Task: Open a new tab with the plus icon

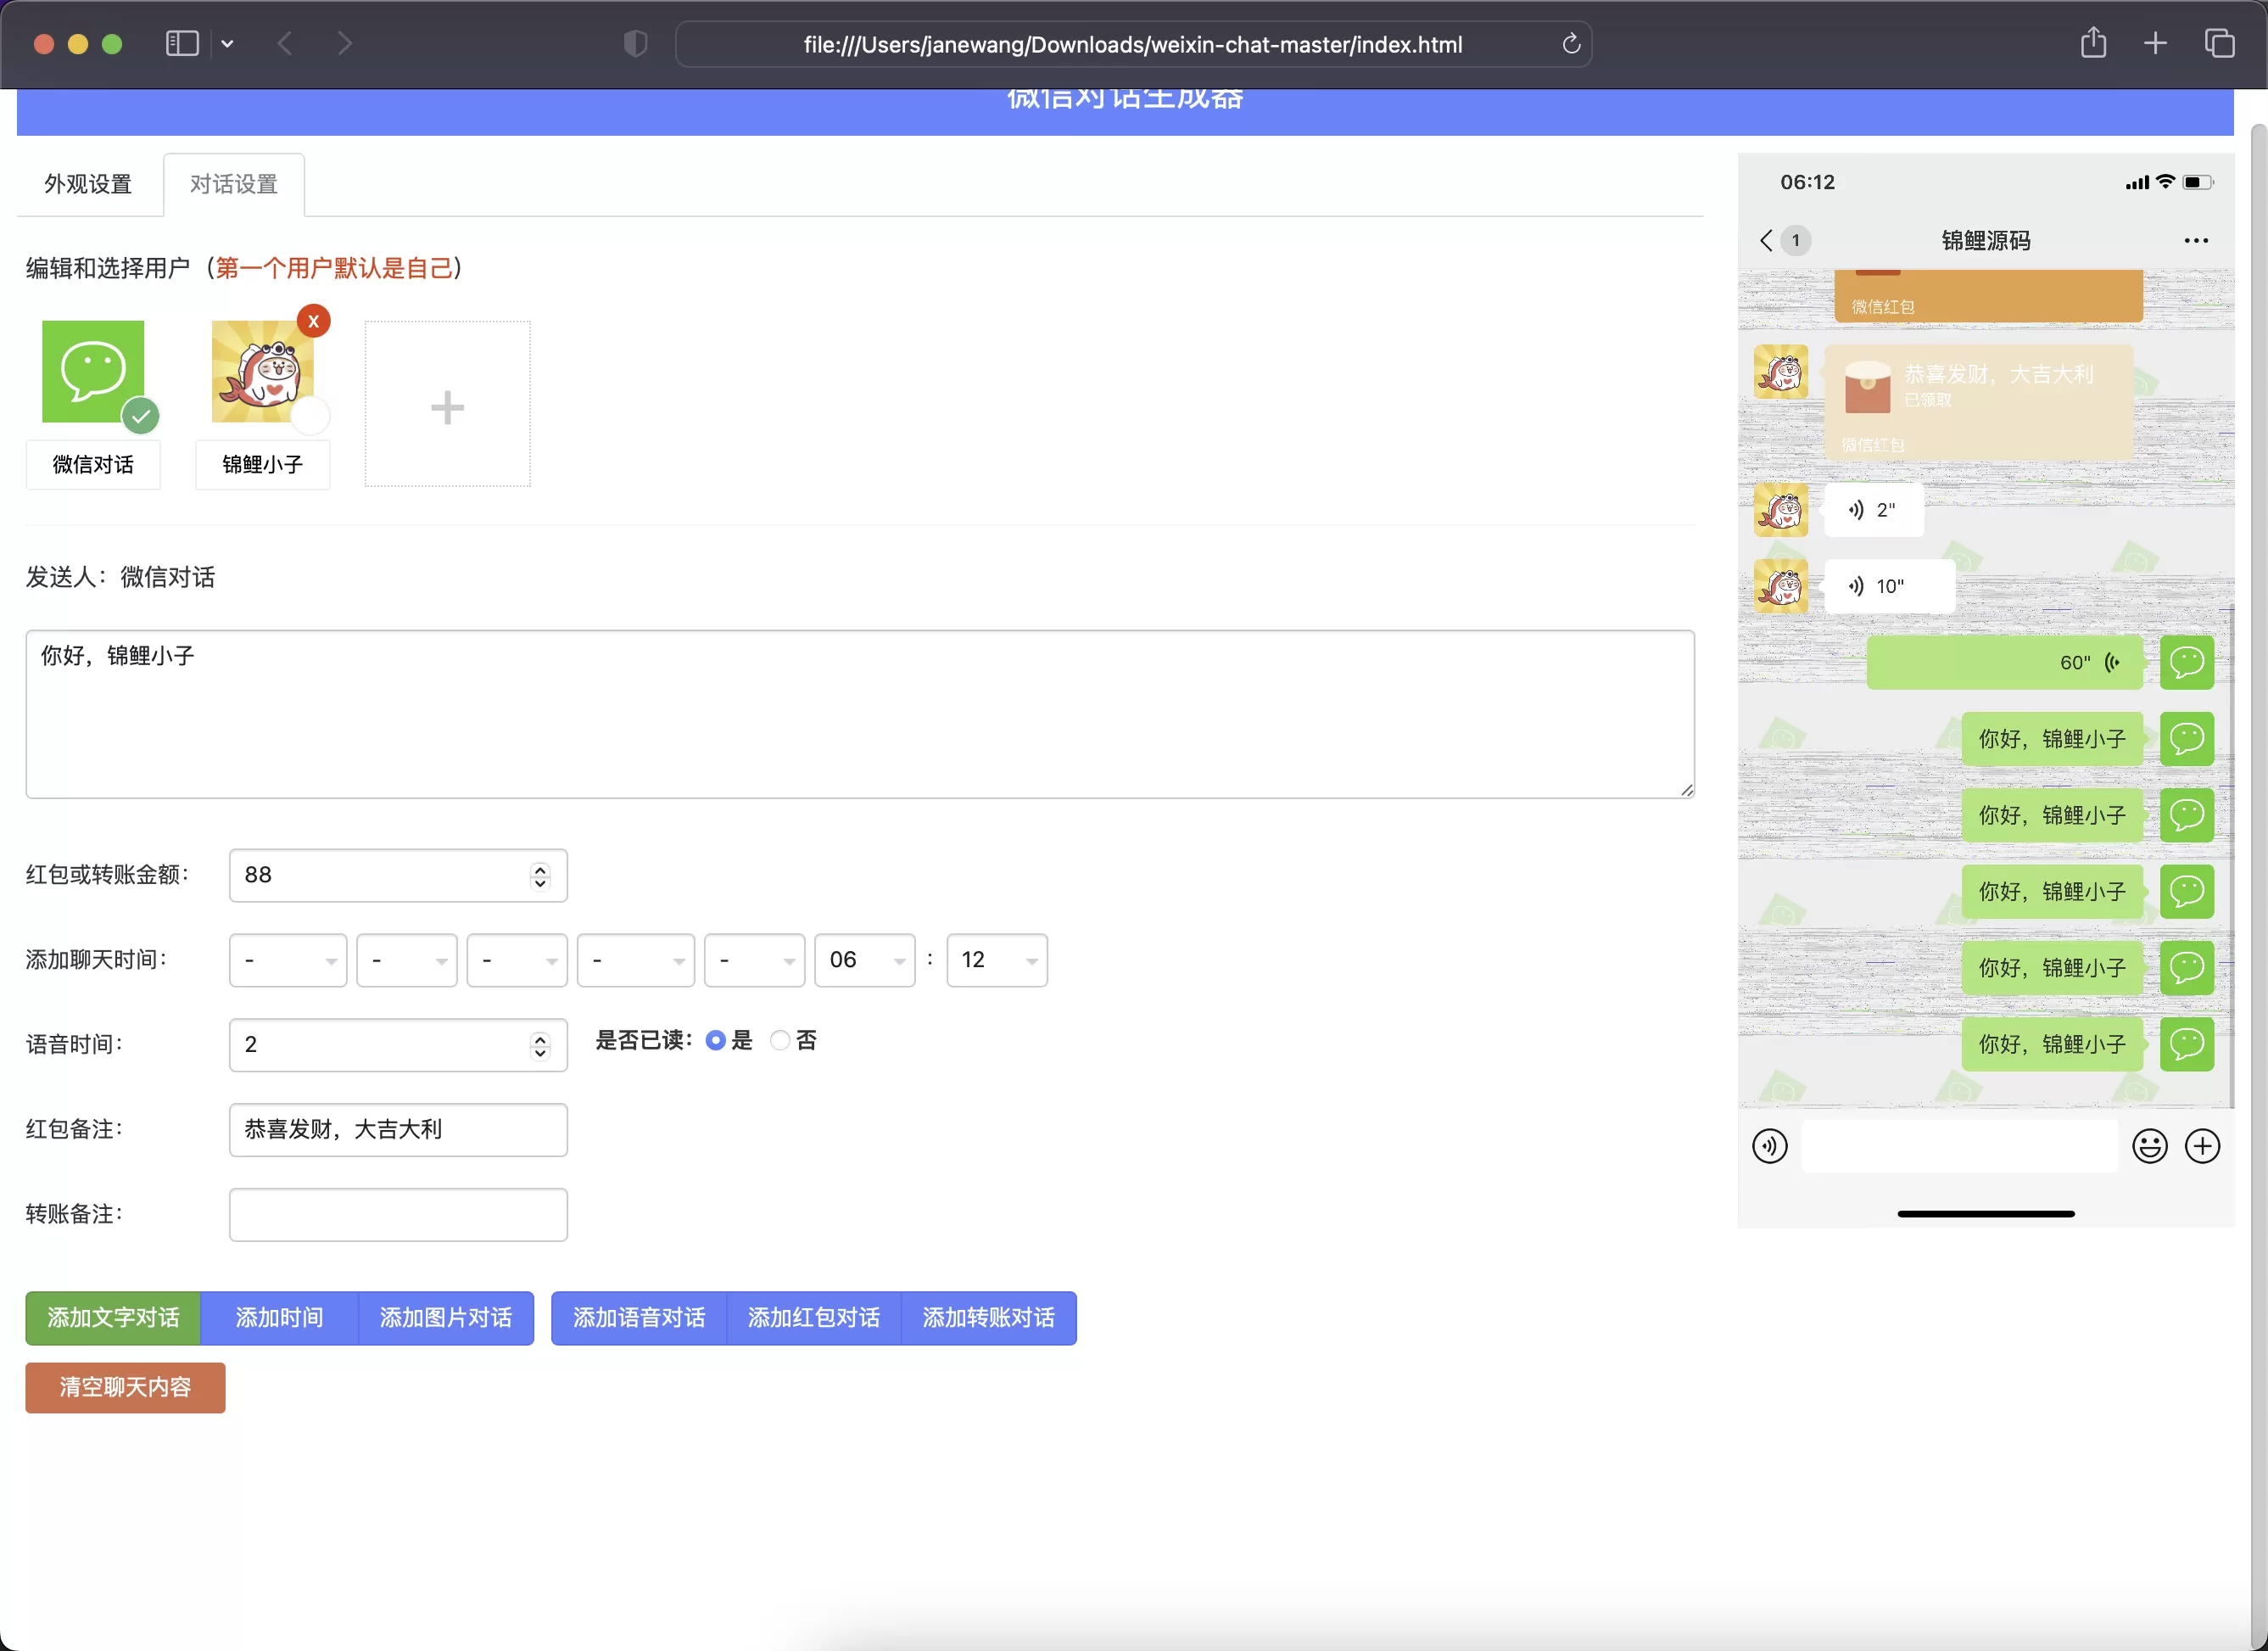Action: [2155, 44]
